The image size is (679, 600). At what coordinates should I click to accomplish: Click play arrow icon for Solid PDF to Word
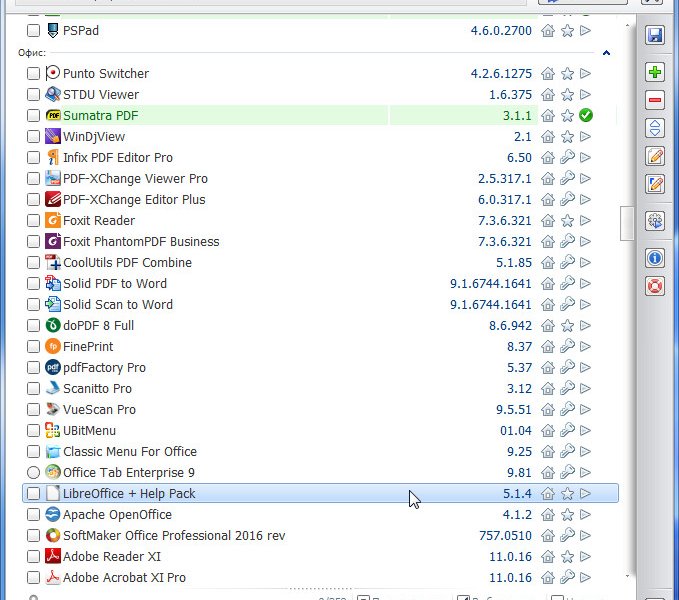coord(585,284)
